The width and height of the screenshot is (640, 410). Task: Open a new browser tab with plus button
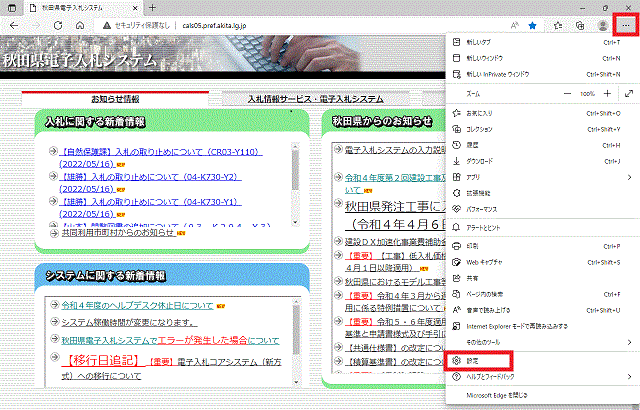point(153,7)
